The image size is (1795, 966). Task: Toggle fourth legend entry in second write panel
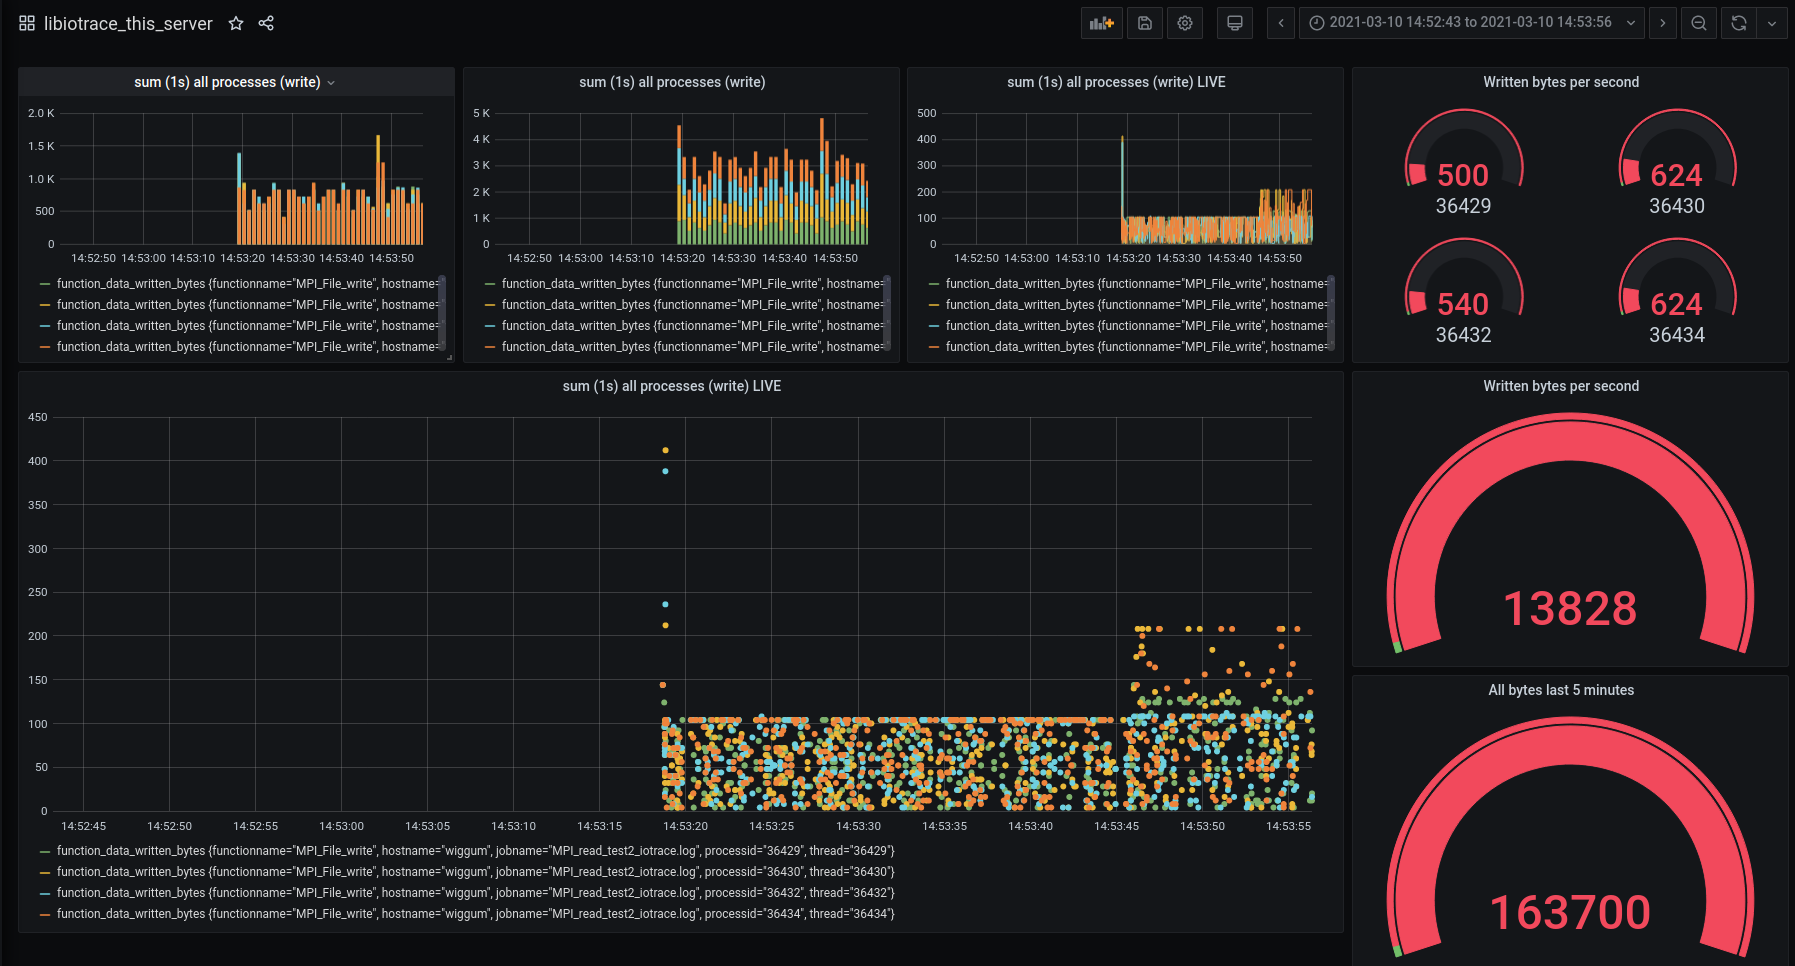pyautogui.click(x=692, y=347)
